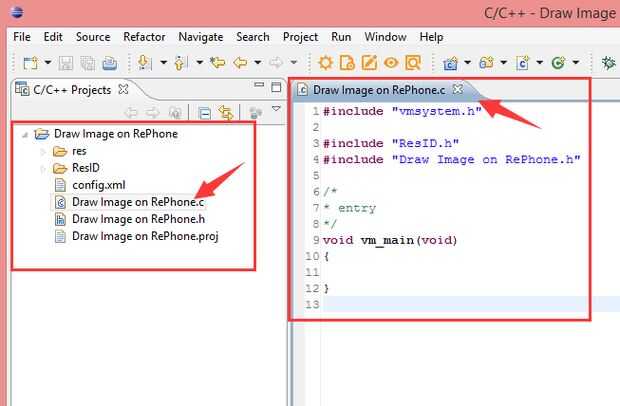Open the Search menu
The image size is (620, 406).
tap(253, 37)
